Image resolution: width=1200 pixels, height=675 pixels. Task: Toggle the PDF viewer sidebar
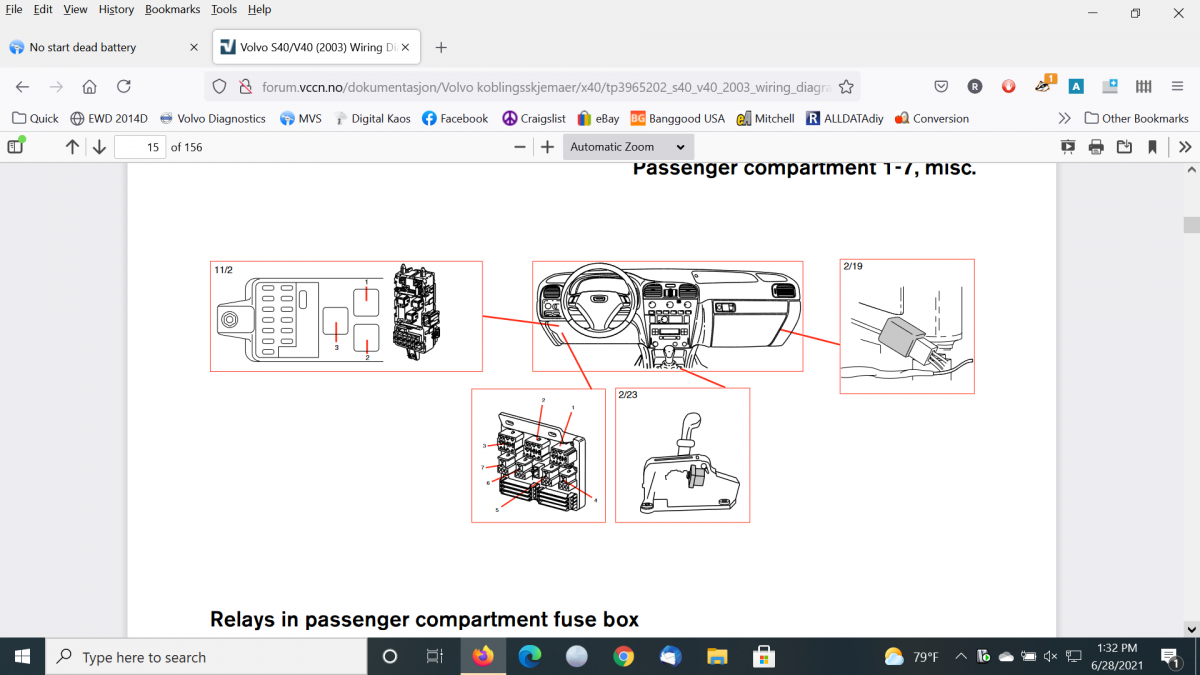tap(15, 147)
